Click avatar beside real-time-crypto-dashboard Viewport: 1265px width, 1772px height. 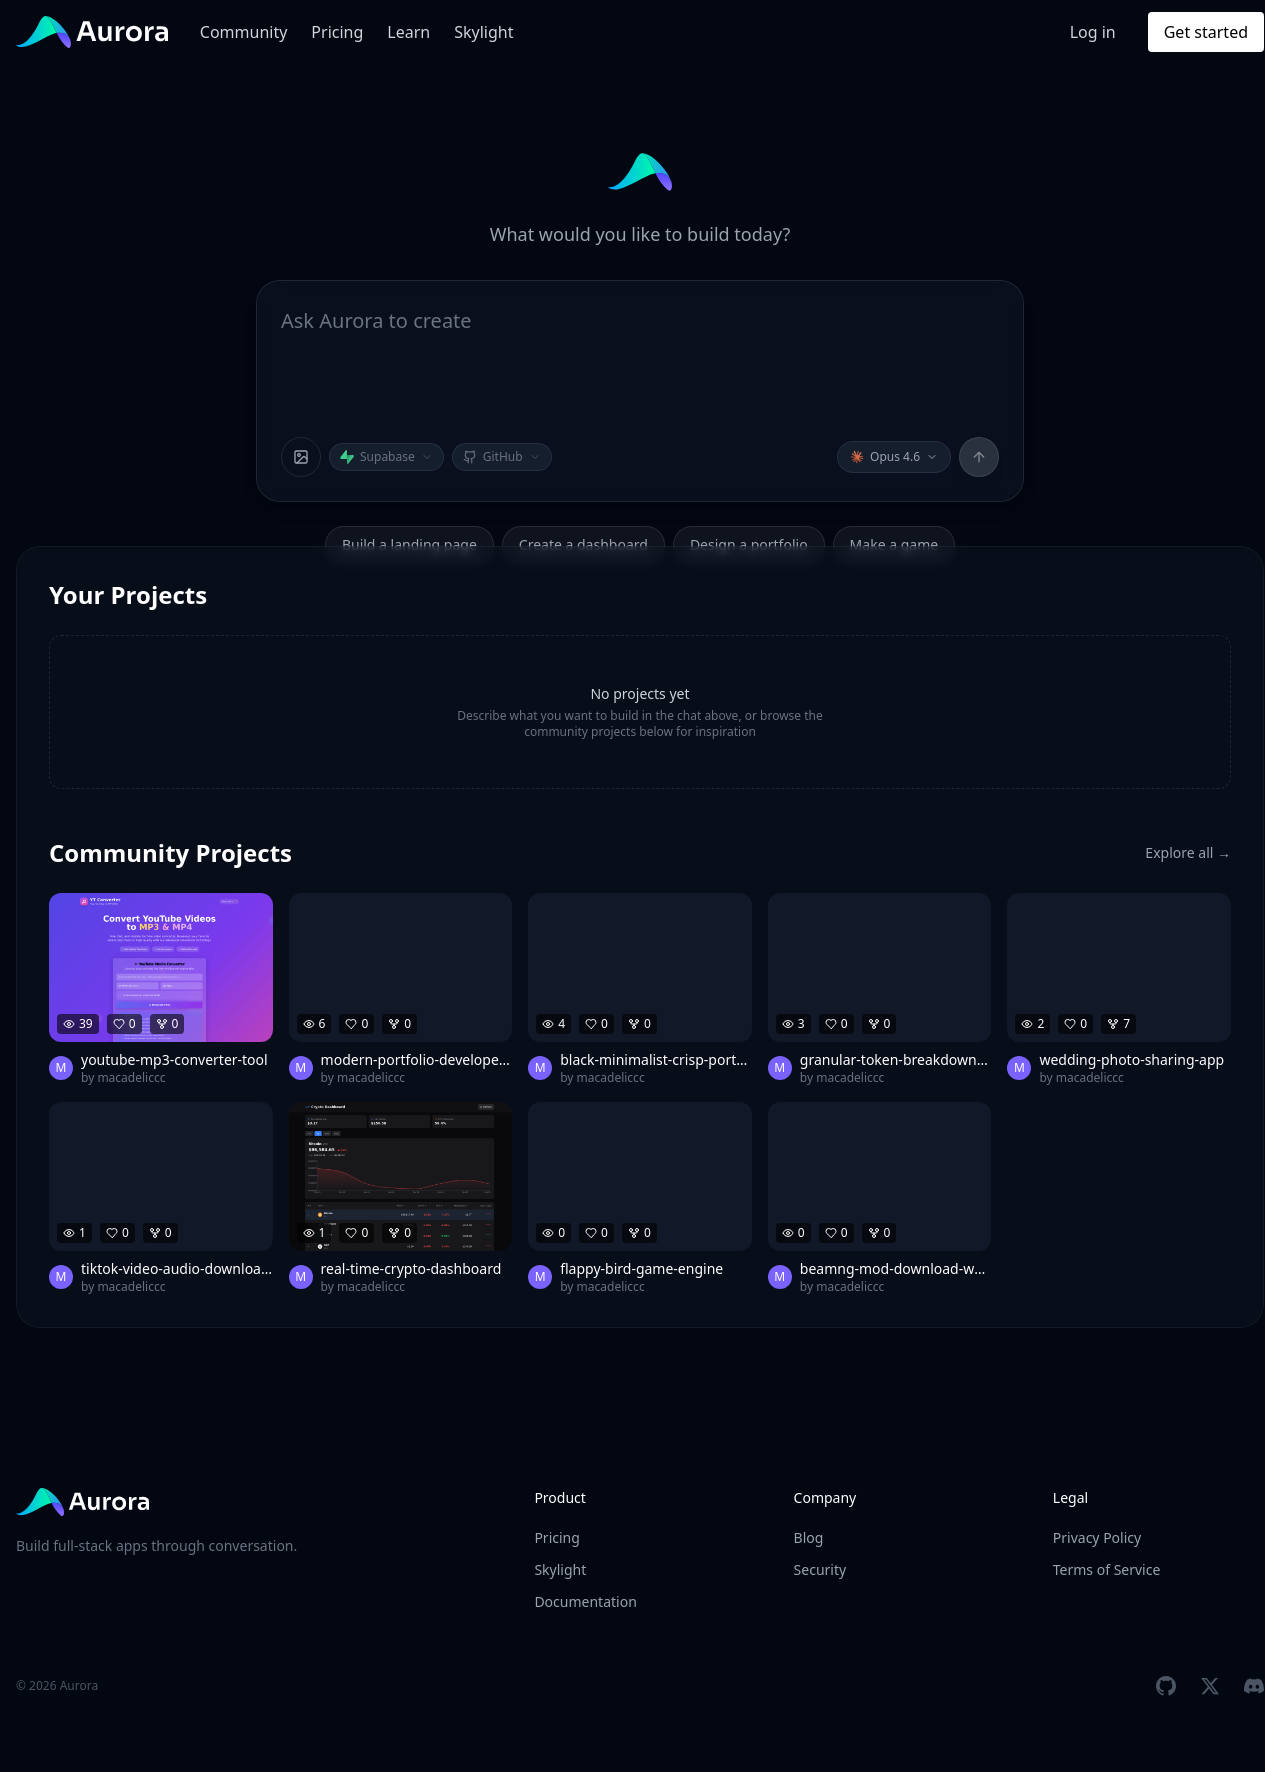pyautogui.click(x=301, y=1277)
